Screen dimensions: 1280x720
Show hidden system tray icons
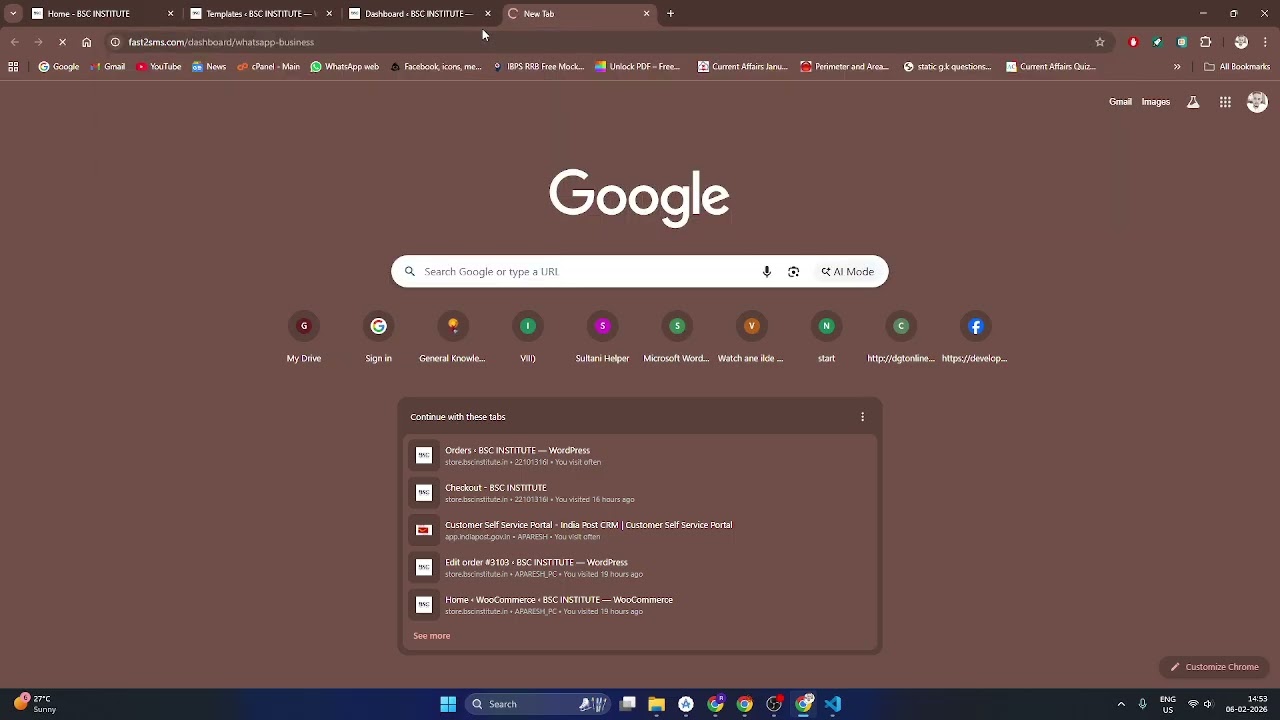click(1121, 704)
